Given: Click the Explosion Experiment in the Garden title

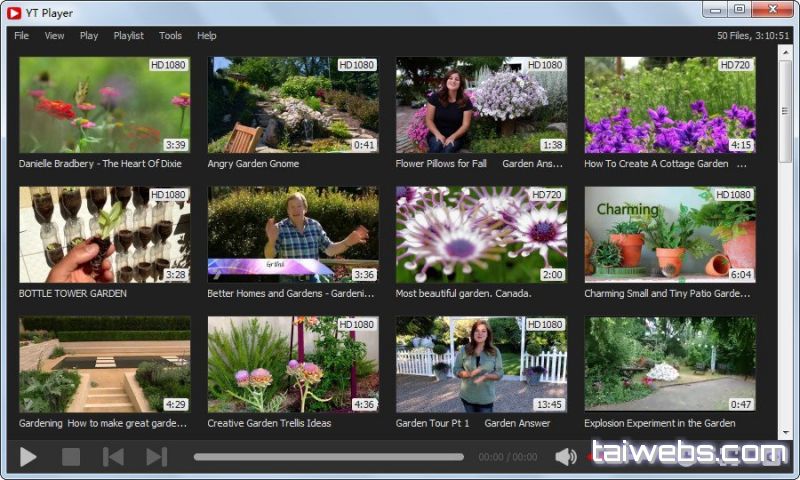Looking at the screenshot, I should [x=660, y=423].
